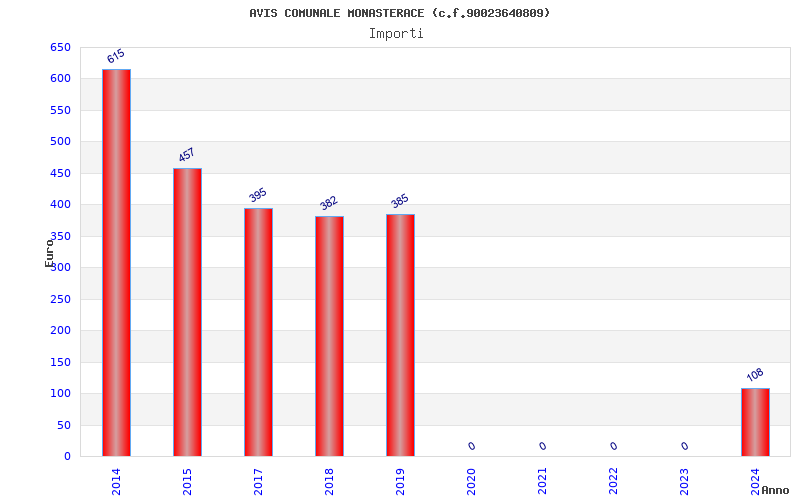Click the 150 y-axis tick label
This screenshot has height=500, width=800.
60,362
